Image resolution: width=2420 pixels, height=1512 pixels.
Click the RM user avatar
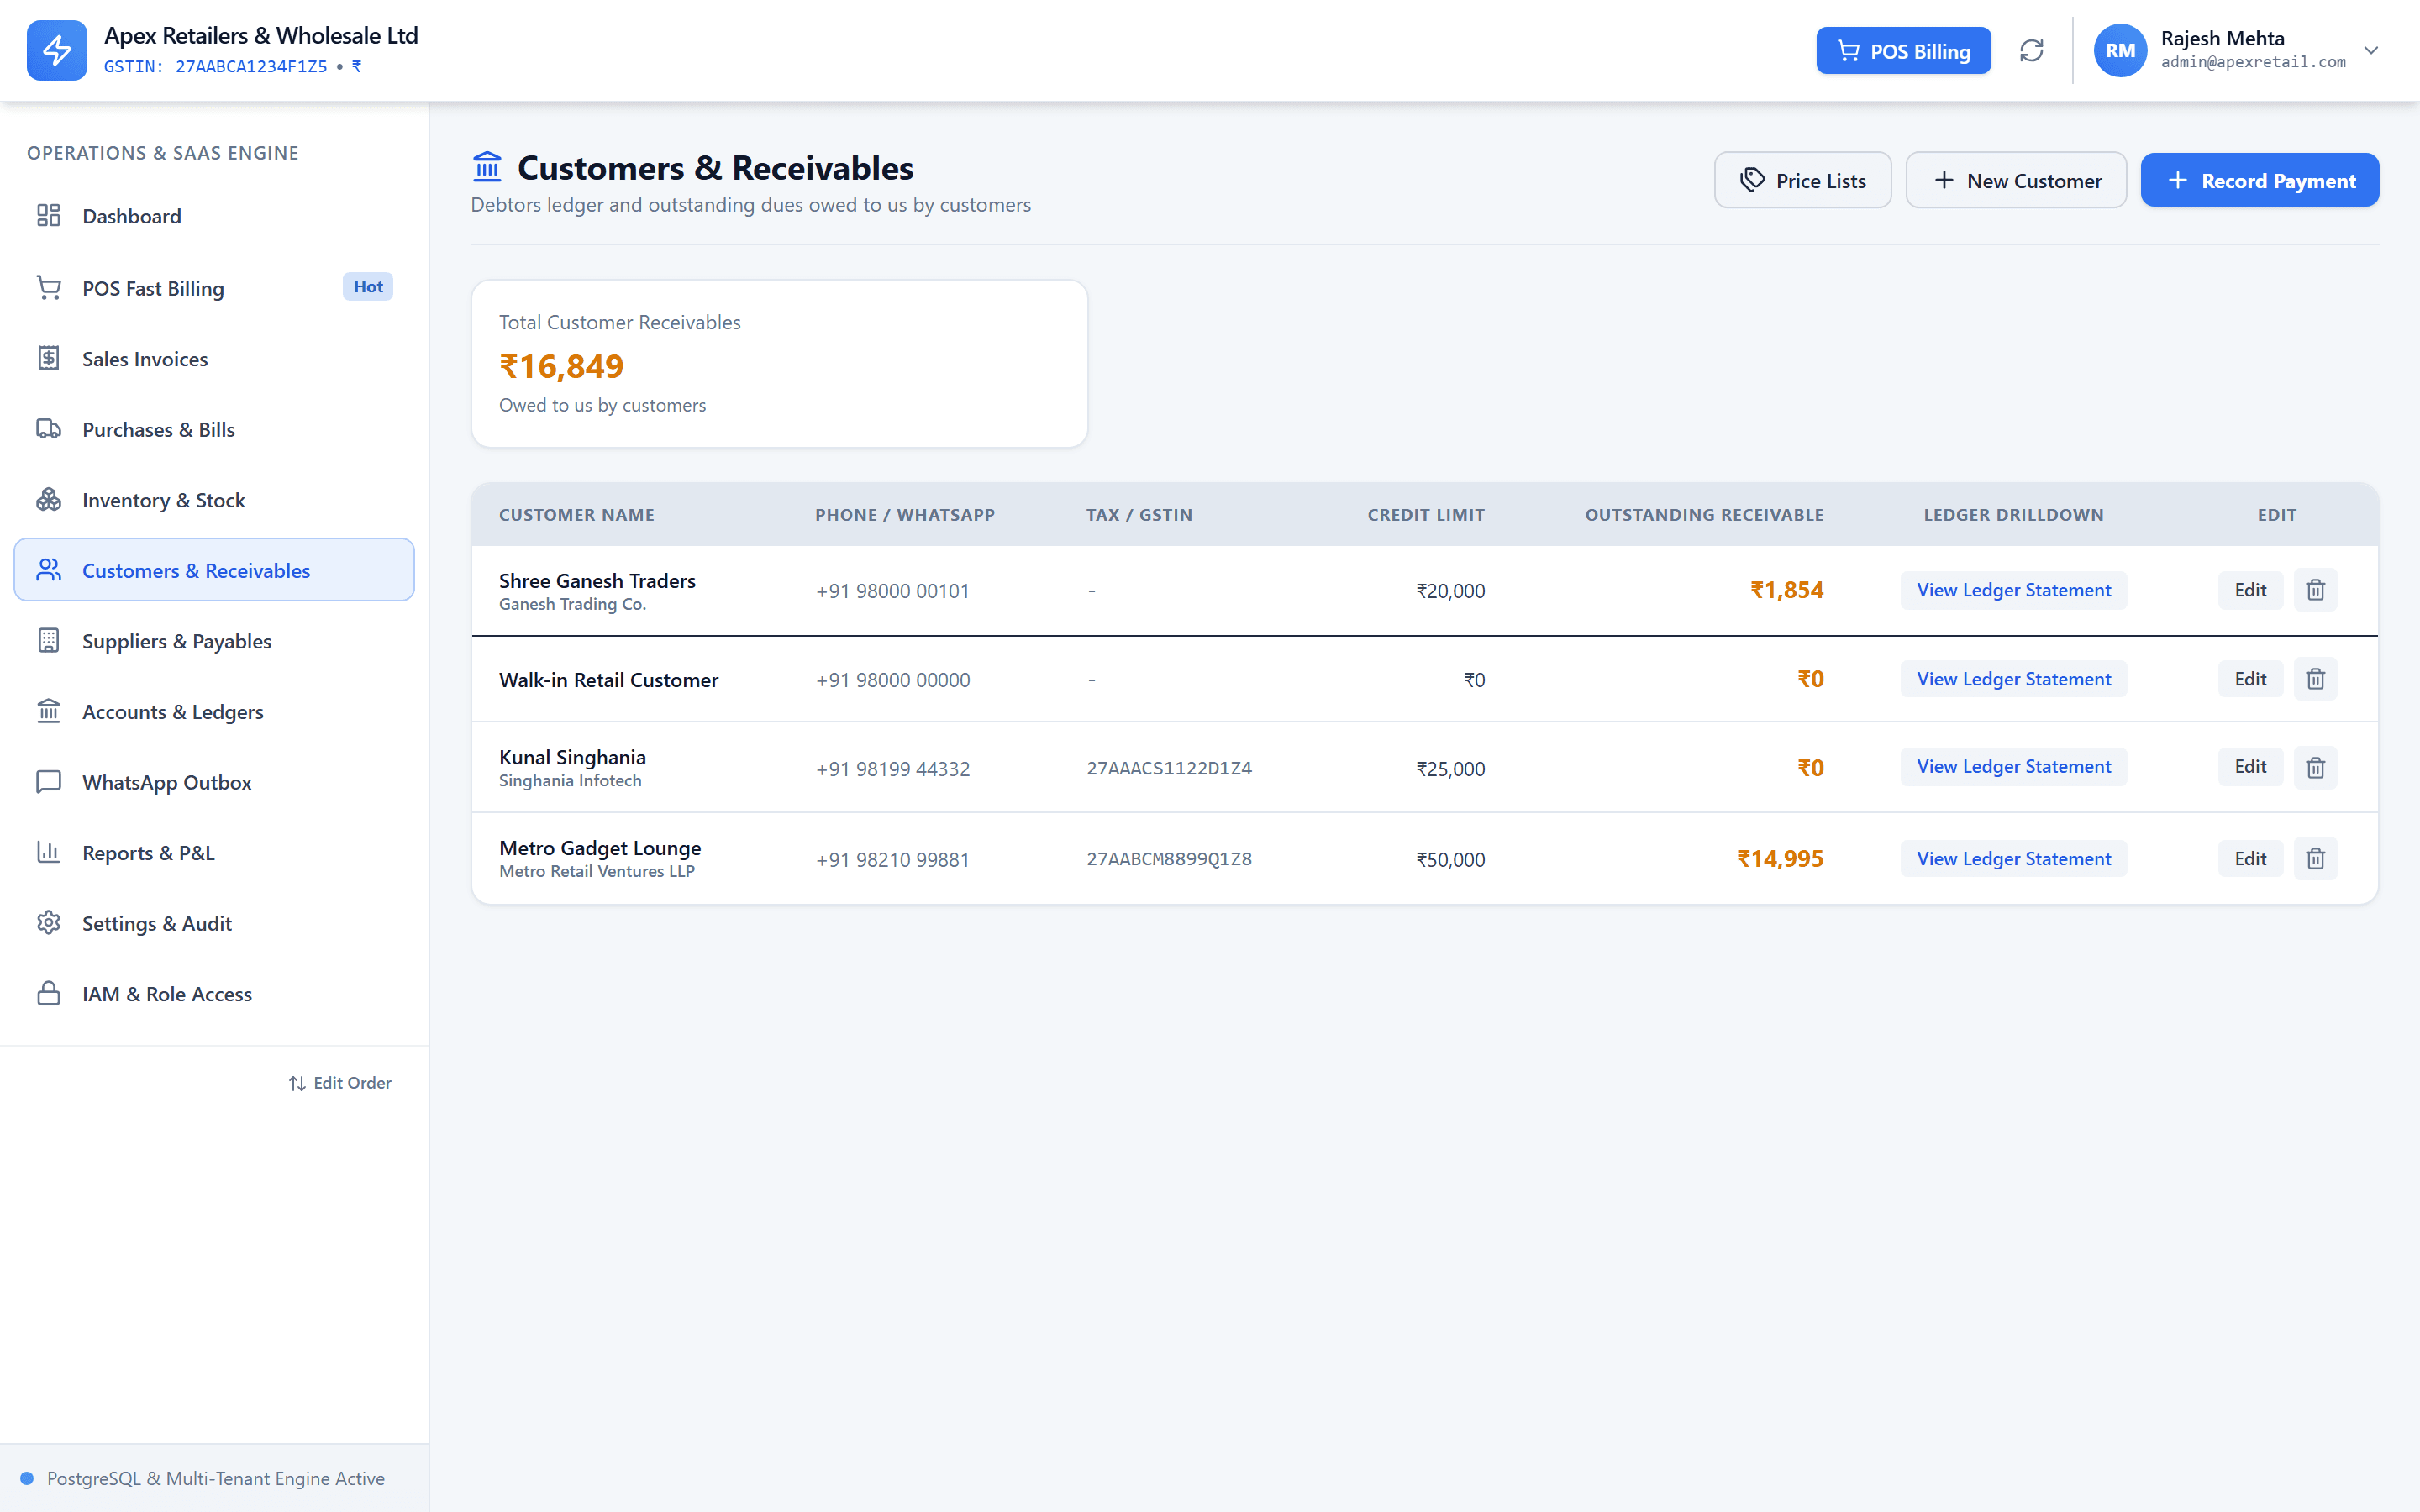(2120, 51)
